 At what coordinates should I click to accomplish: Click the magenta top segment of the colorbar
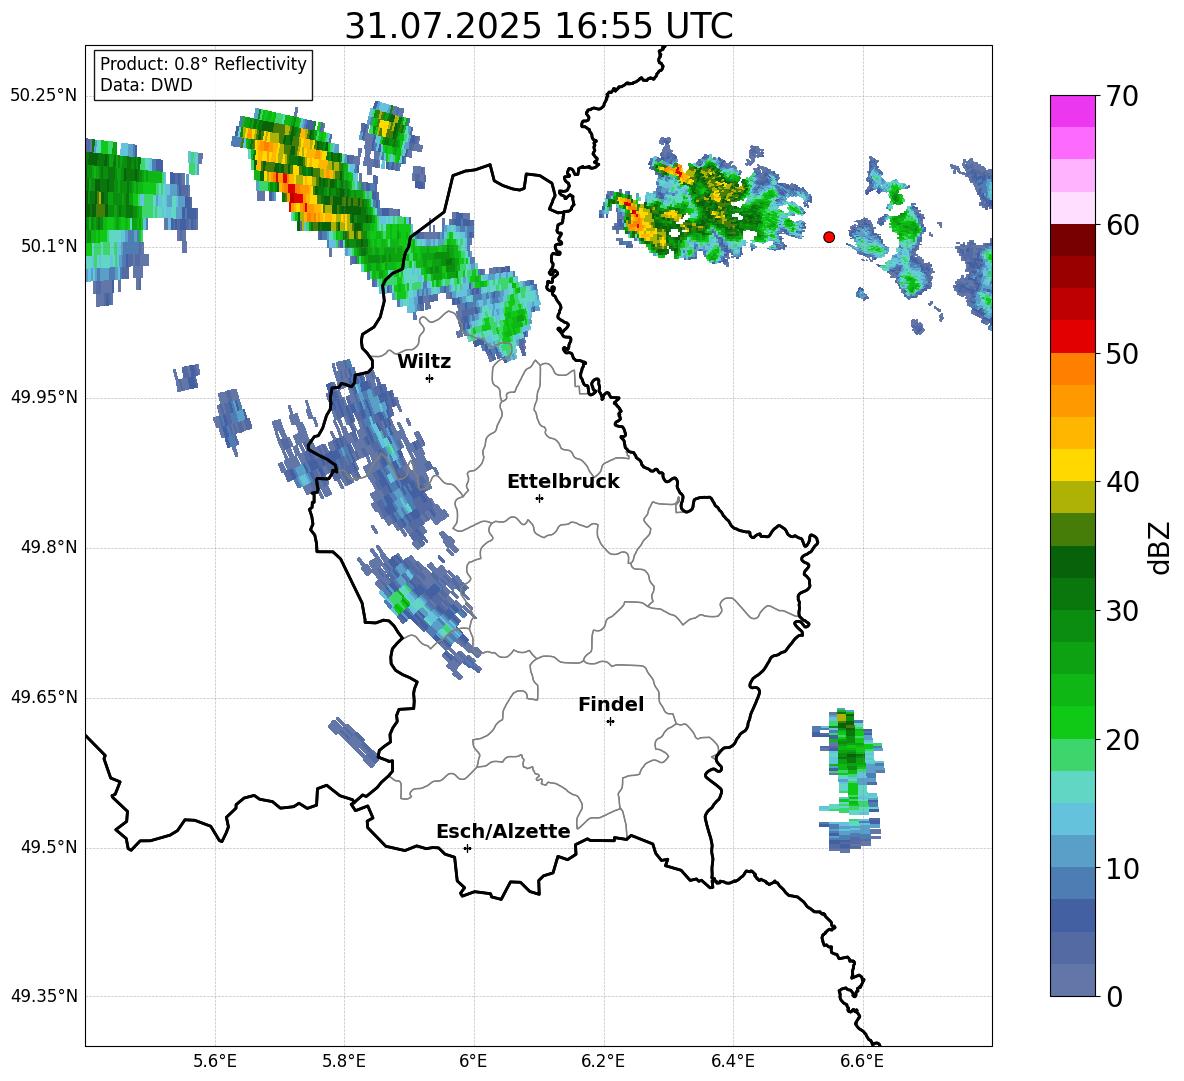1073,112
